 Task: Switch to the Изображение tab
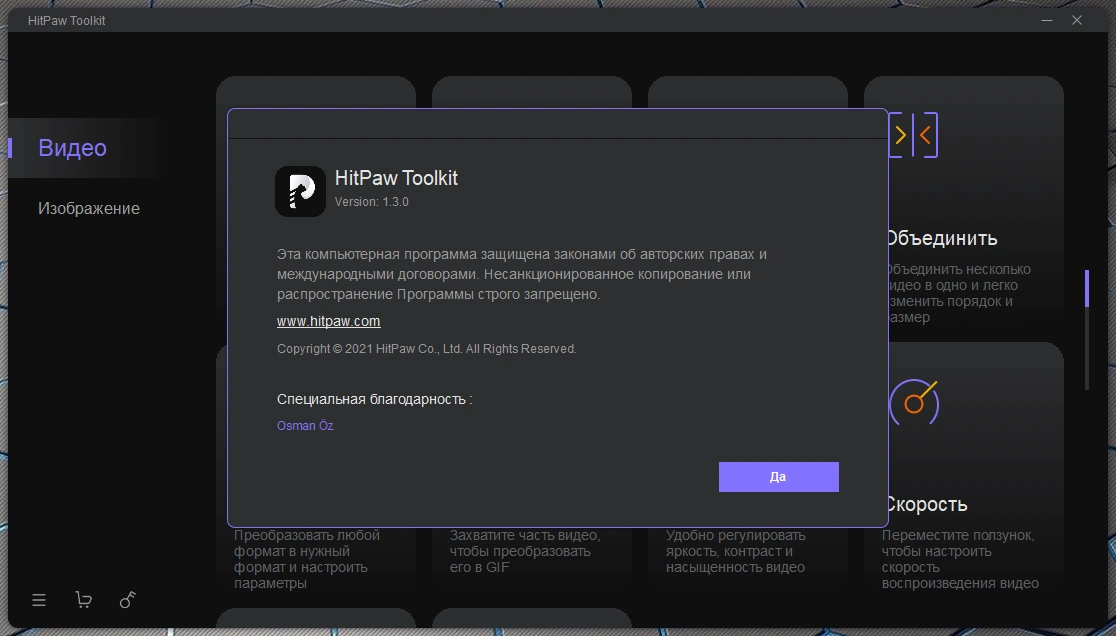89,208
